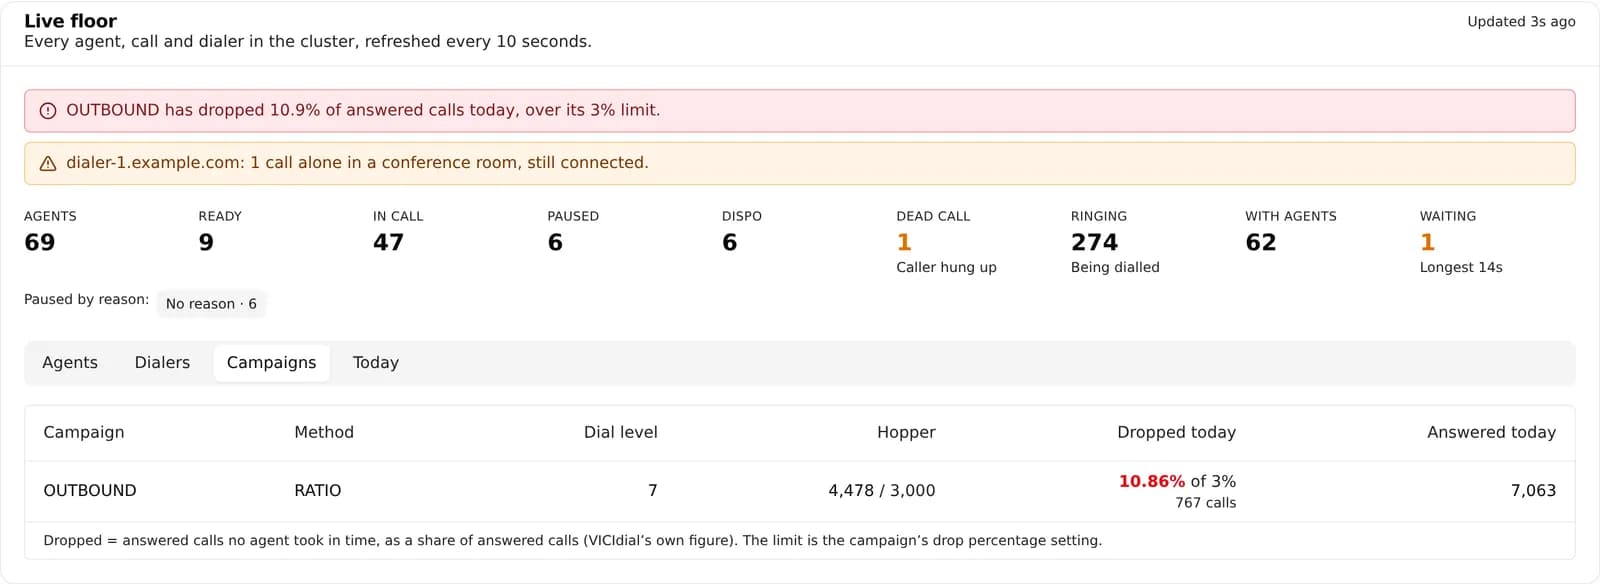The height and width of the screenshot is (584, 1600).
Task: Click the WITH AGENTS count 62
Action: click(1261, 243)
